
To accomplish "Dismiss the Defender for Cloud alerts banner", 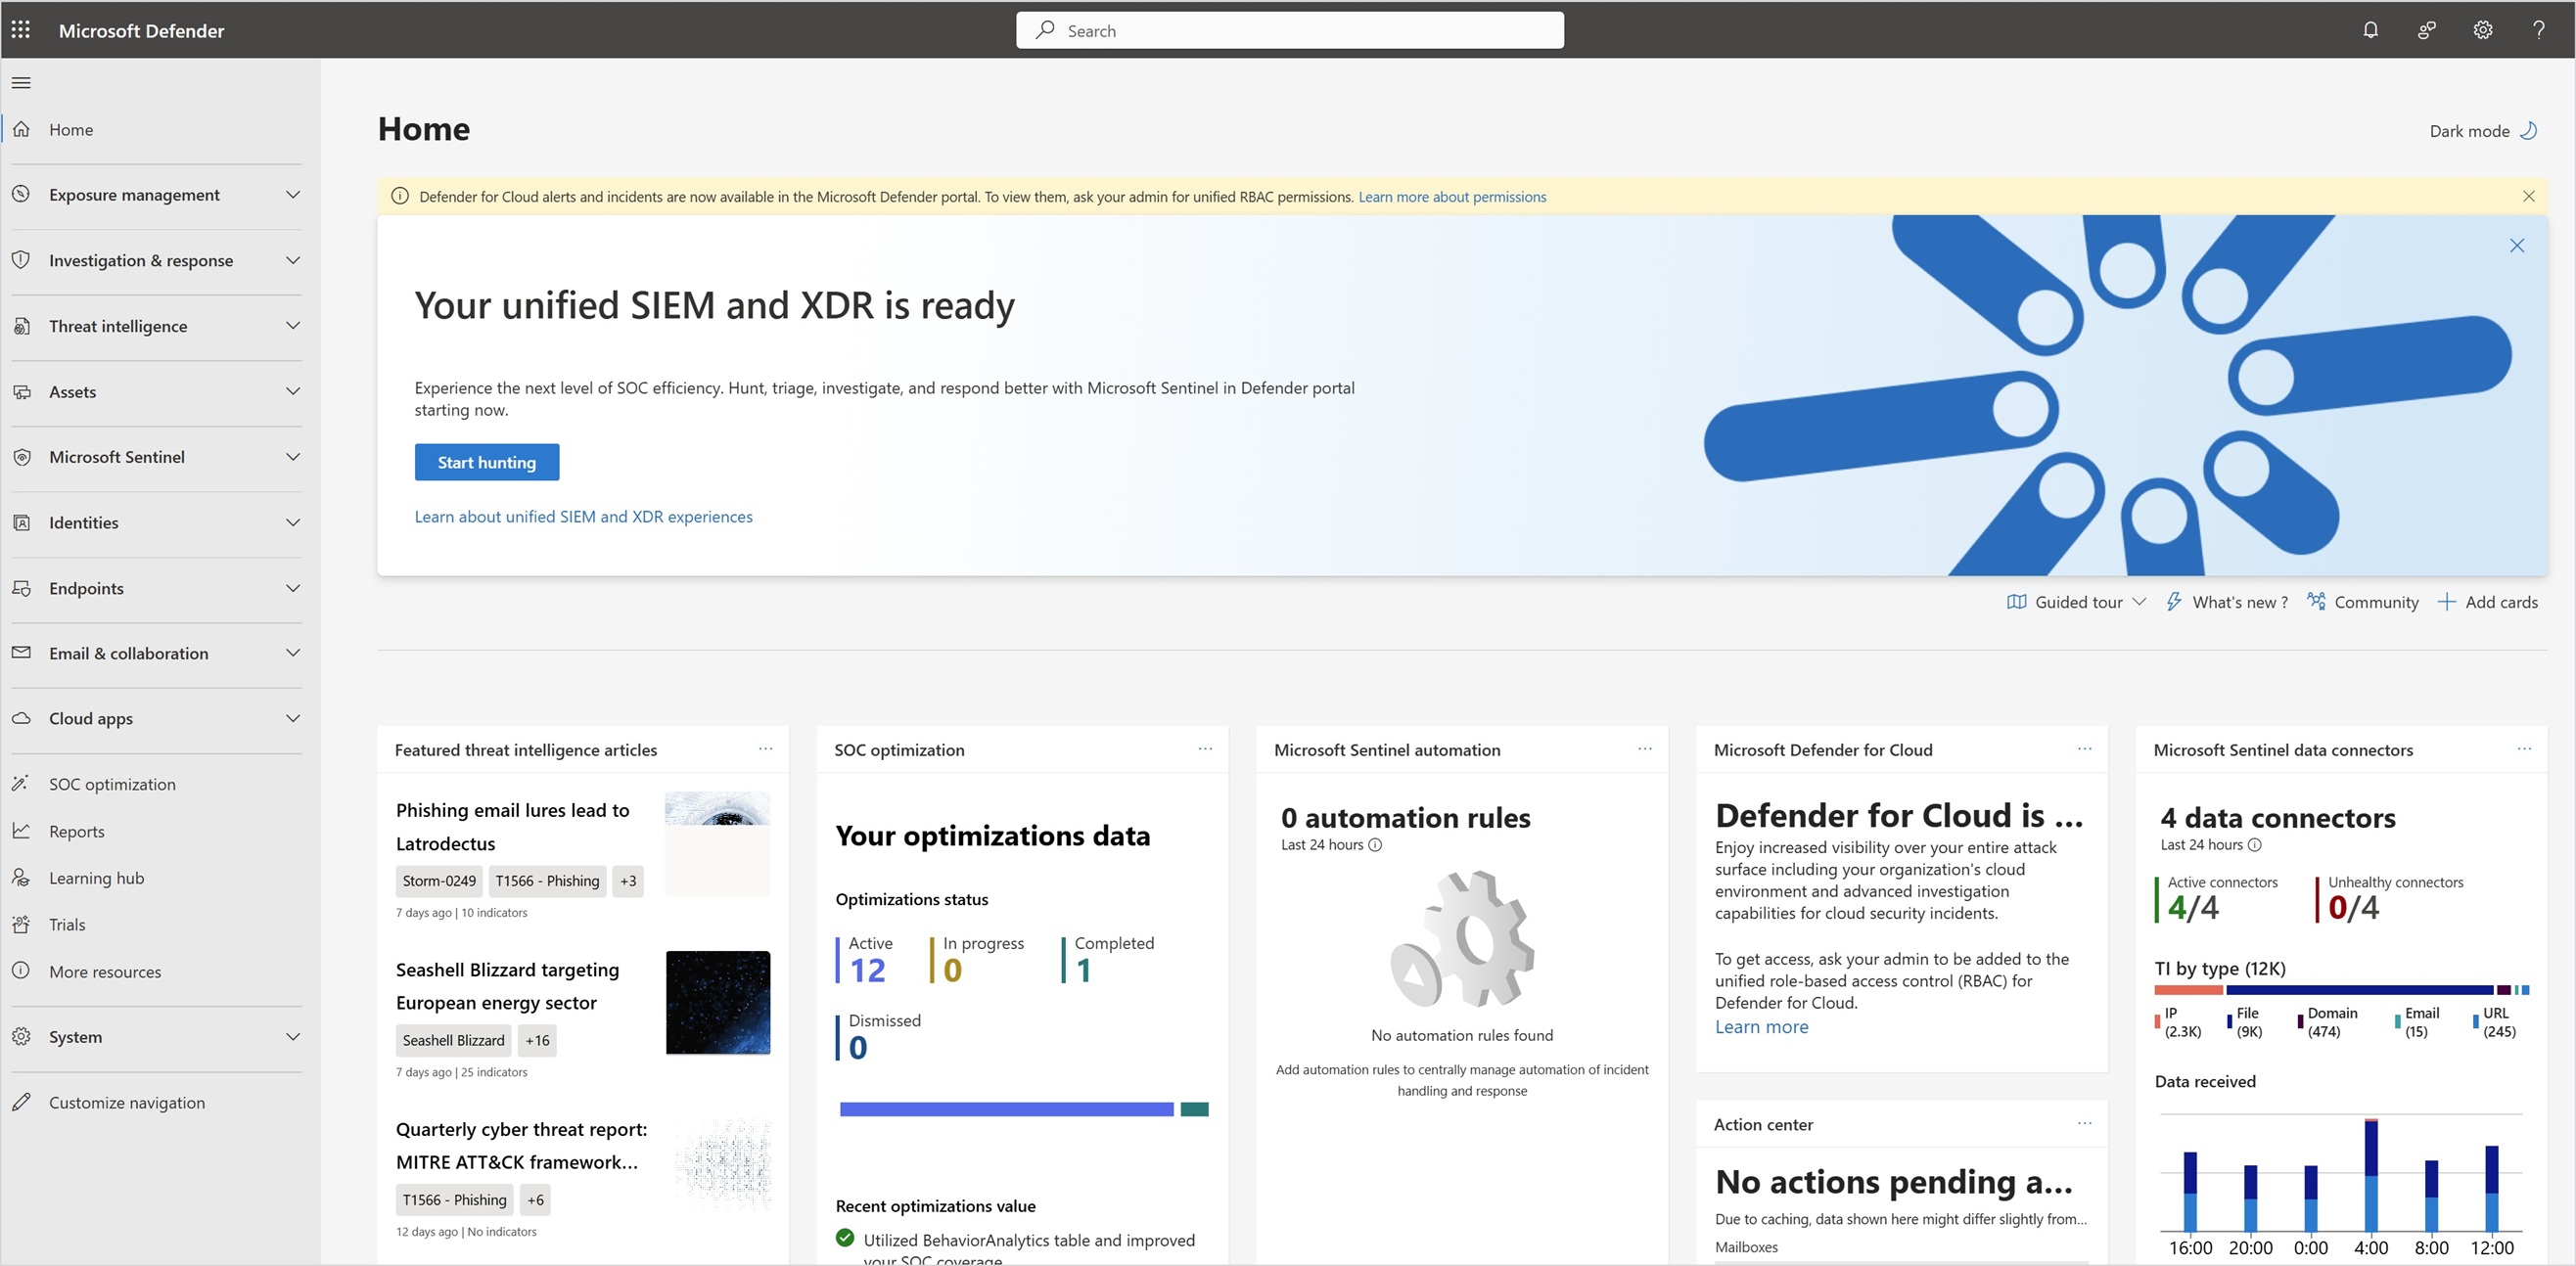I will pos(2528,196).
